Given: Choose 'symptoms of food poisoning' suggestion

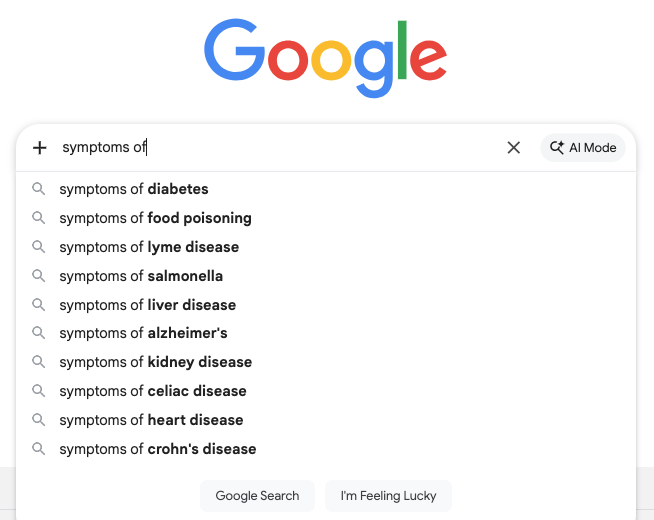Looking at the screenshot, I should 155,218.
